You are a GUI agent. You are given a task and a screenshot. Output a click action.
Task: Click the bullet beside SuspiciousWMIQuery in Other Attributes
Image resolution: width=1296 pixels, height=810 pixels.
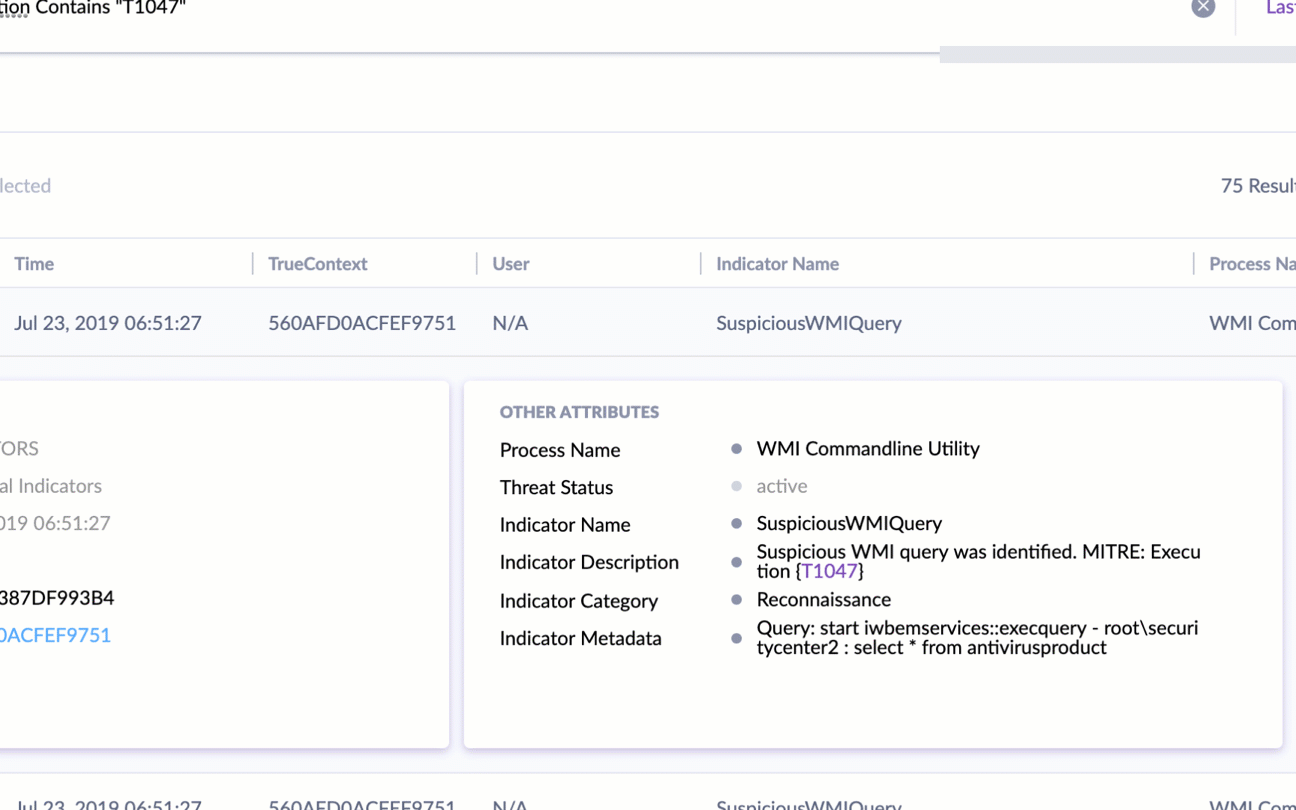tap(737, 524)
